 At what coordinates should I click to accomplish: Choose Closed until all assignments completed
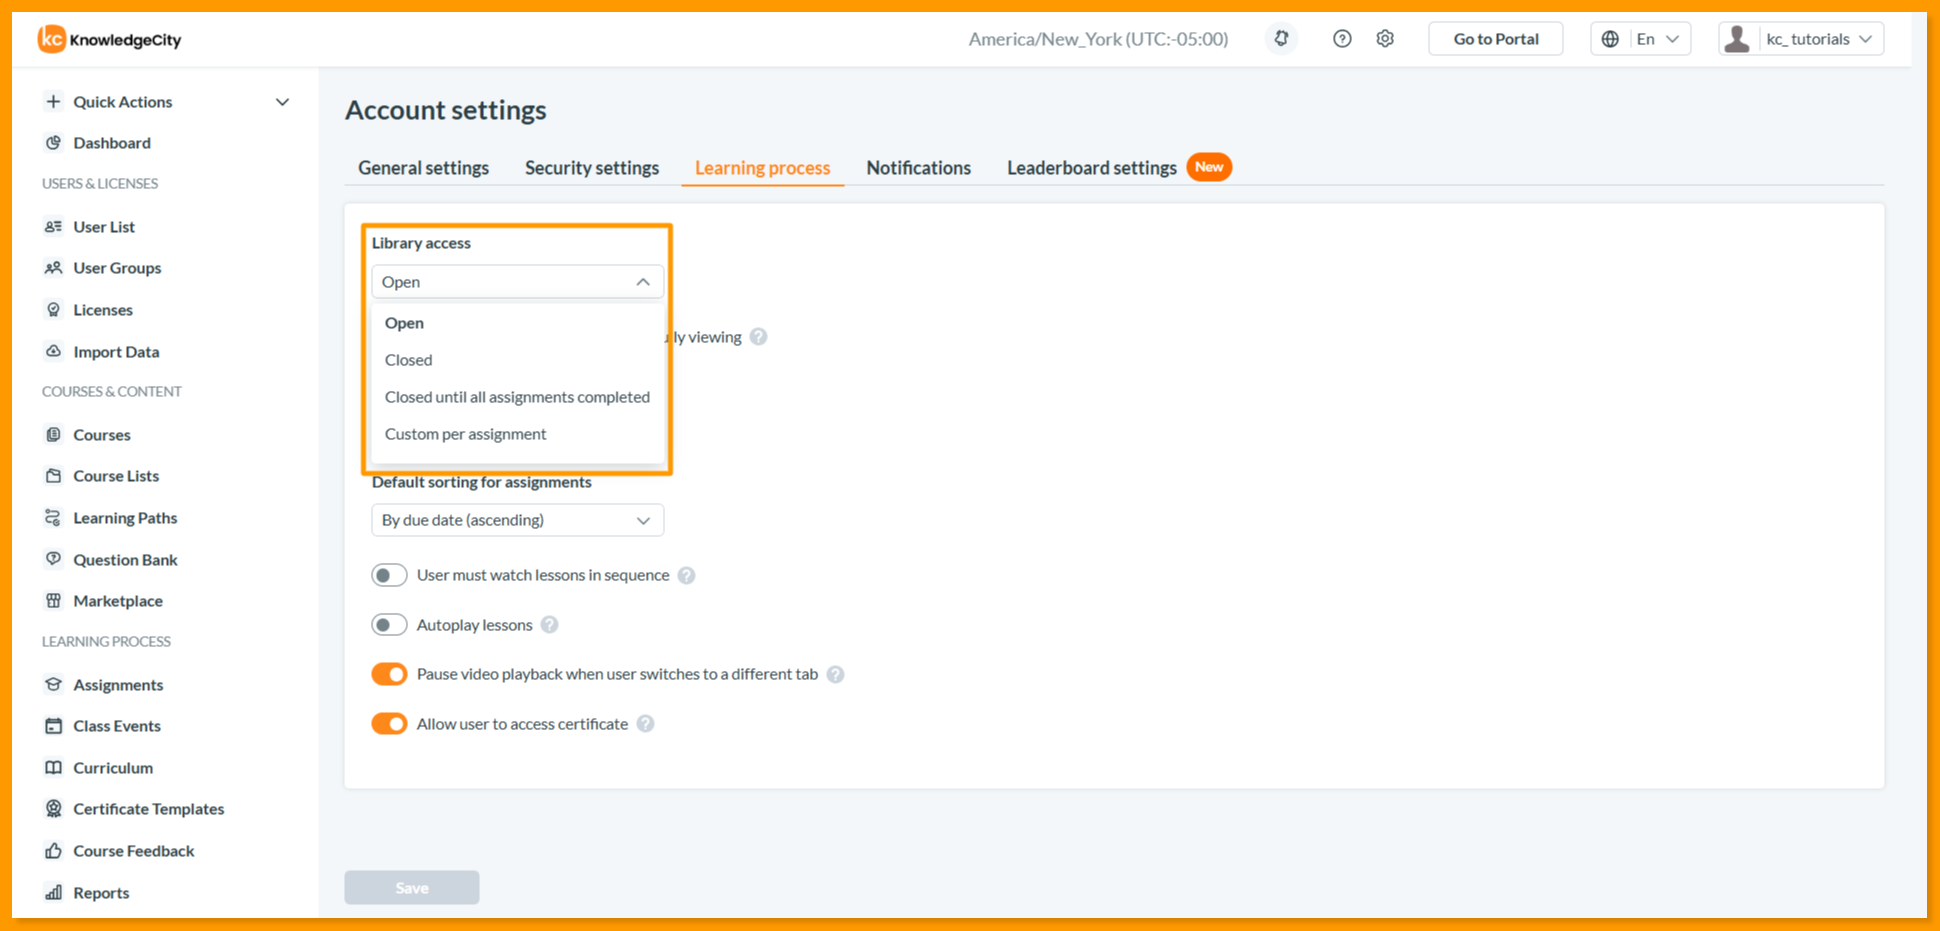tap(517, 397)
